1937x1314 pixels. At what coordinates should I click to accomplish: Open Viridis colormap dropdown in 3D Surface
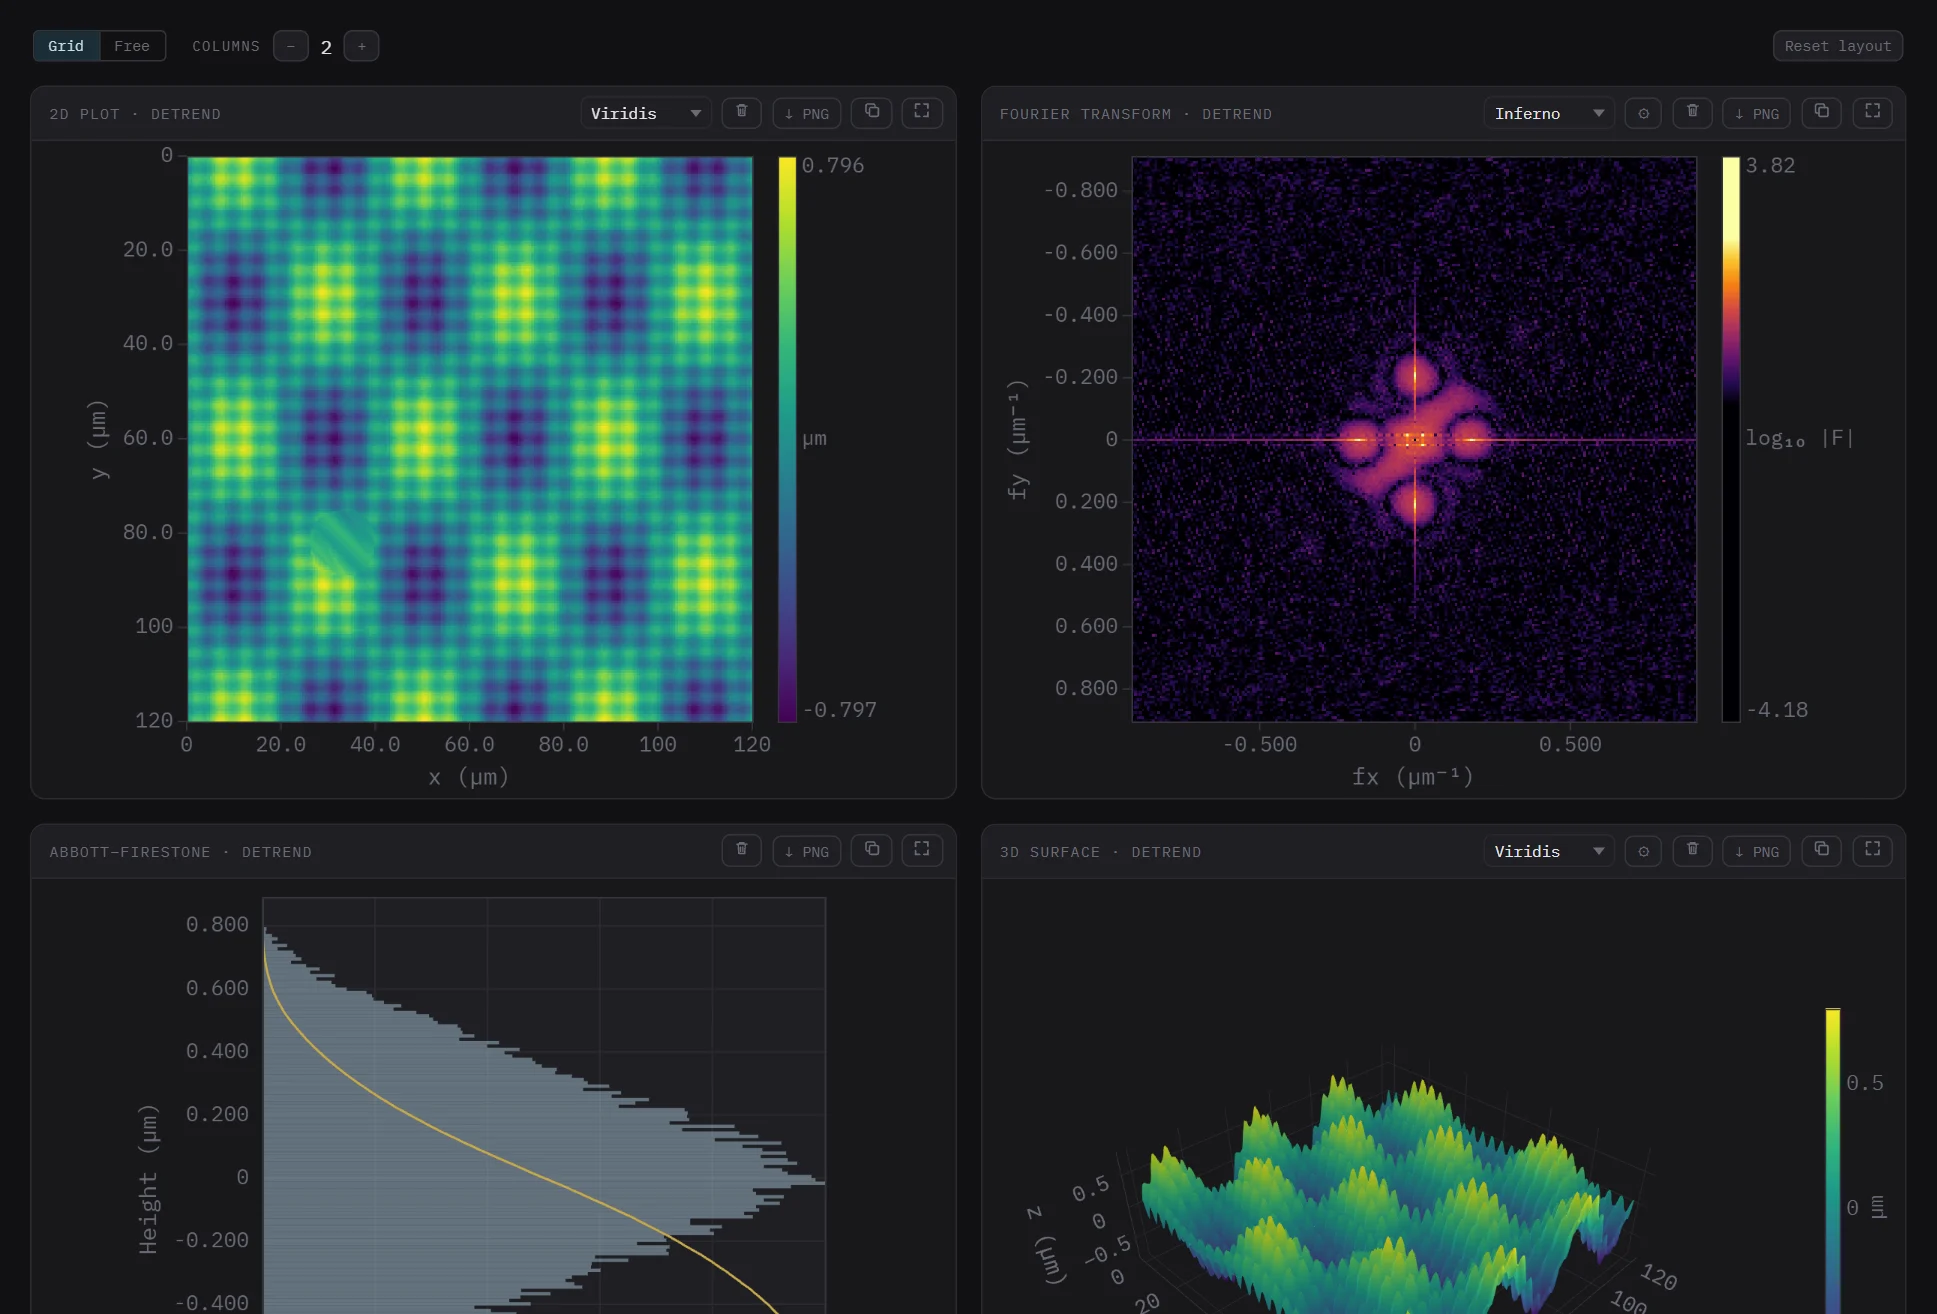[x=1548, y=851]
